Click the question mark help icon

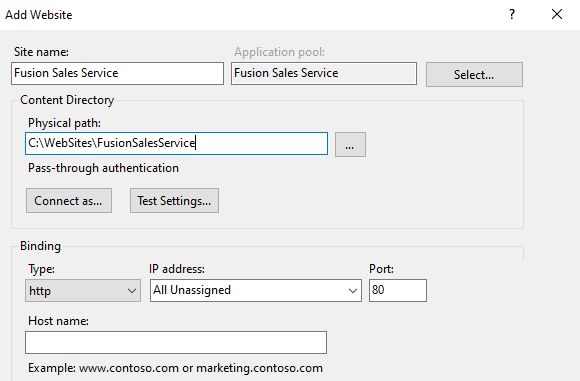point(512,14)
